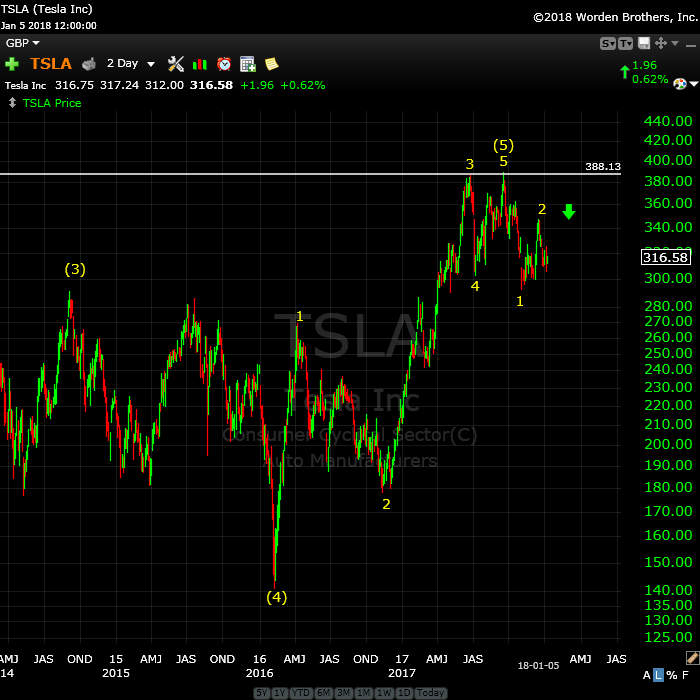Click the orange TSLA ticker symbol
Screen dimensions: 700x700
51,64
